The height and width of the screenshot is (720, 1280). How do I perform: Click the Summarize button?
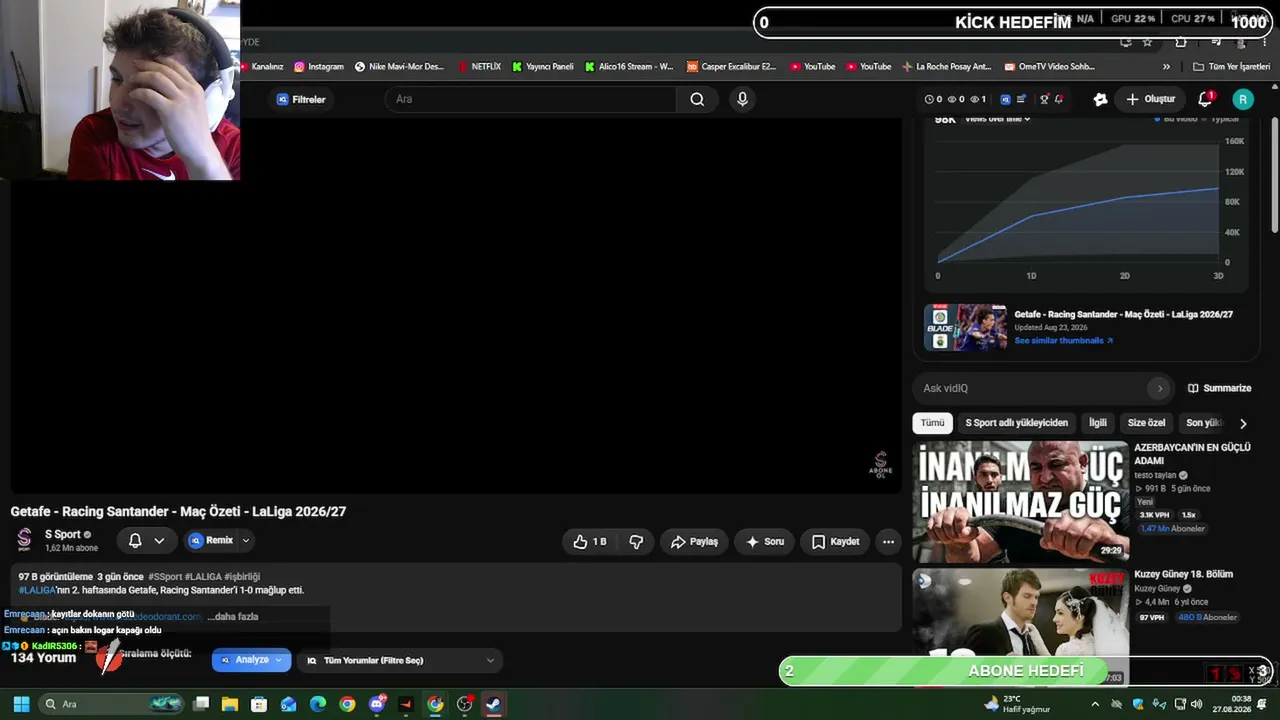click(1219, 388)
